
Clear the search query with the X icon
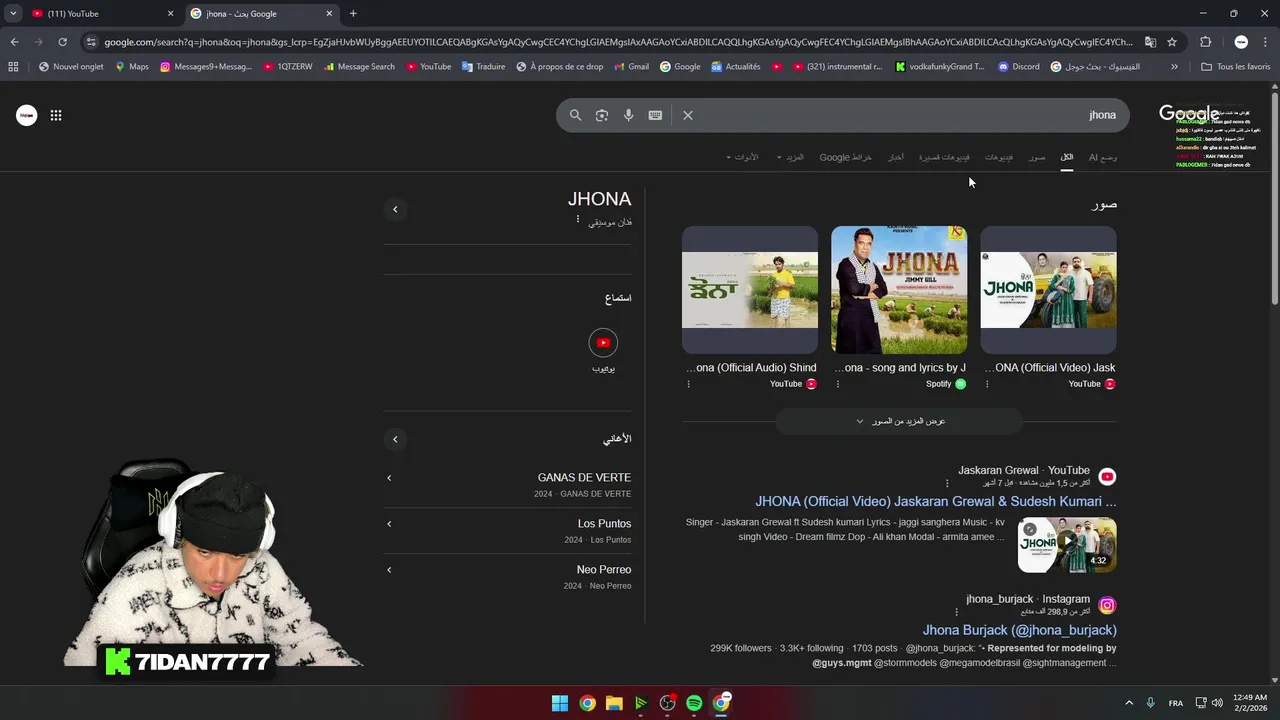point(688,115)
